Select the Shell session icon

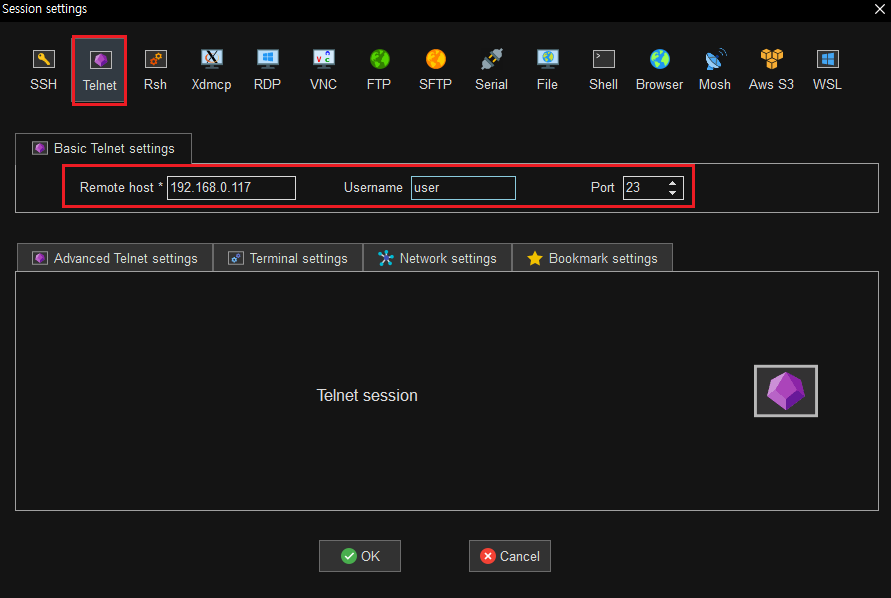click(x=603, y=70)
